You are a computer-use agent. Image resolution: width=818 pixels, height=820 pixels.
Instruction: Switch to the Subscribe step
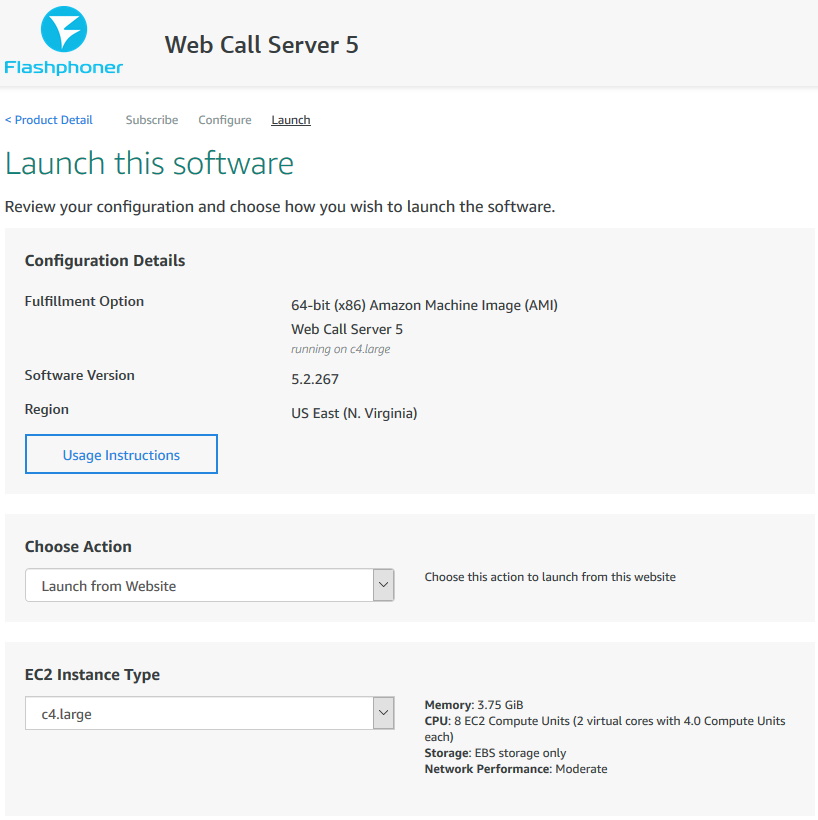point(152,120)
